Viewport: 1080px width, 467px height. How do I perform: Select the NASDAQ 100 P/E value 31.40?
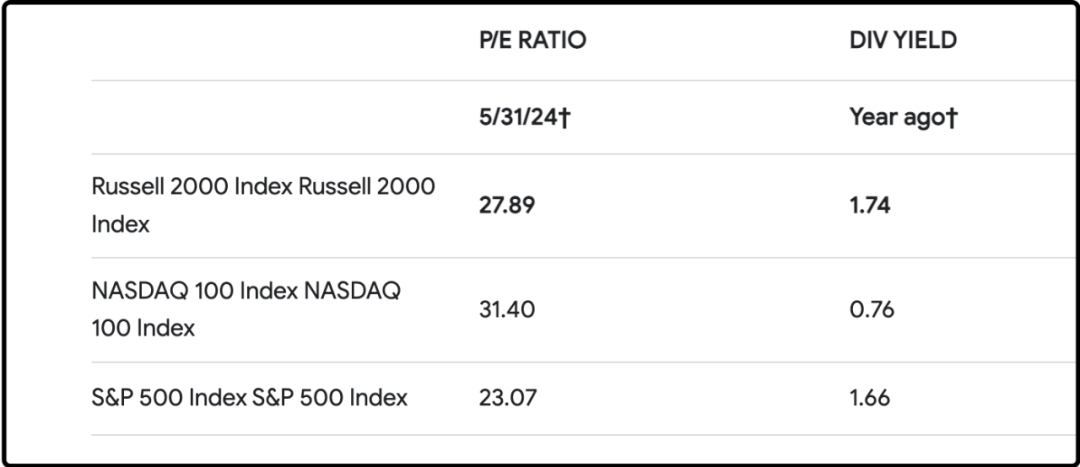(507, 310)
